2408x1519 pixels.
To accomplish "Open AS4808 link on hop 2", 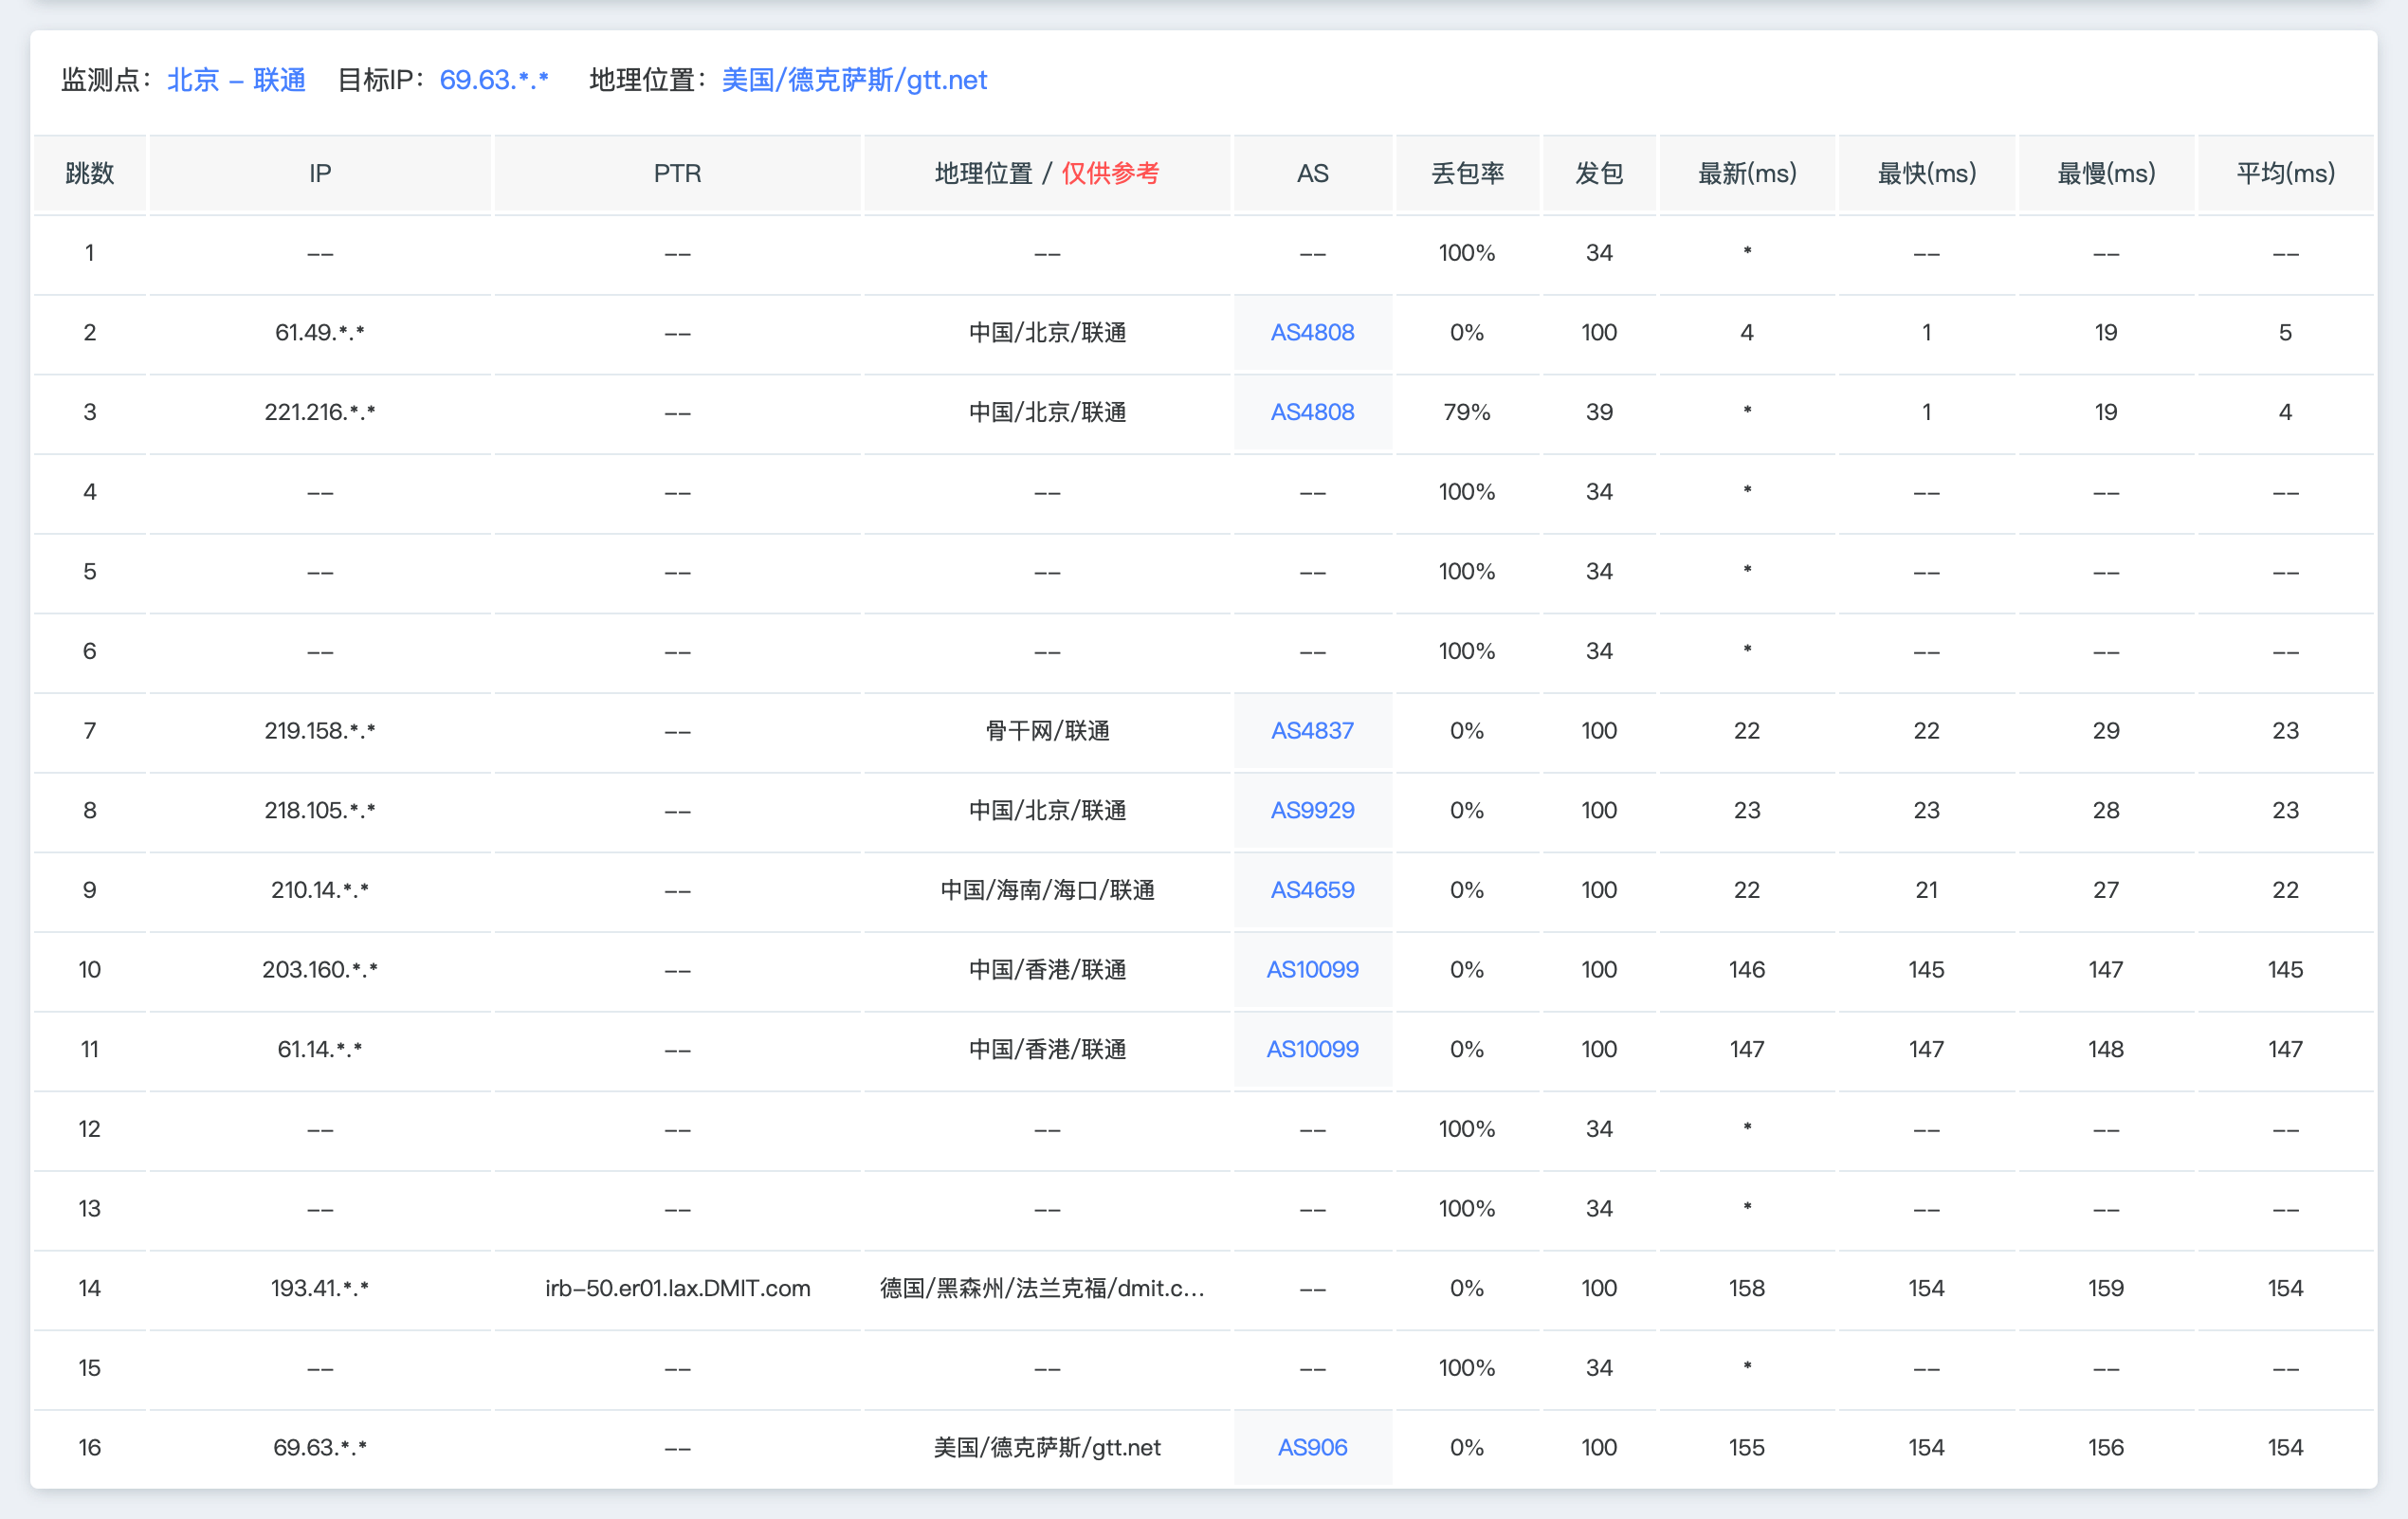I will 1312,332.
